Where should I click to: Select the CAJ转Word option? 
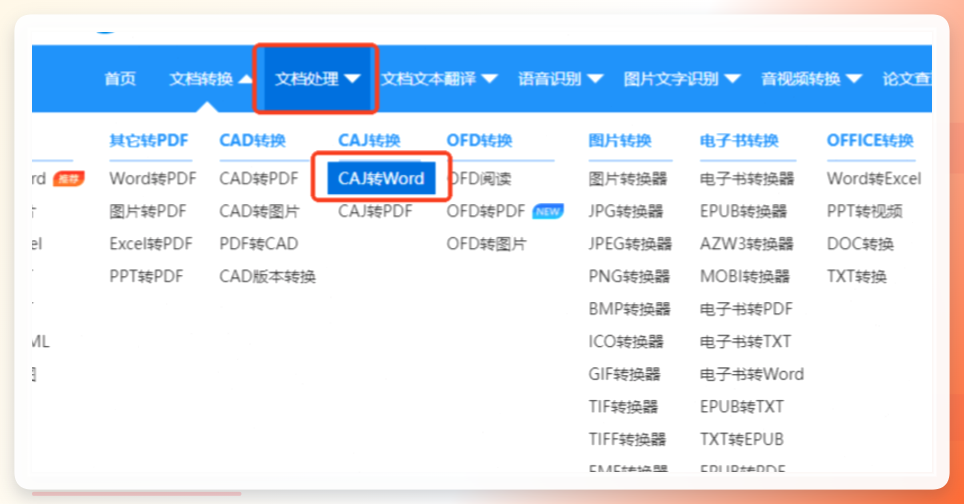pos(381,178)
